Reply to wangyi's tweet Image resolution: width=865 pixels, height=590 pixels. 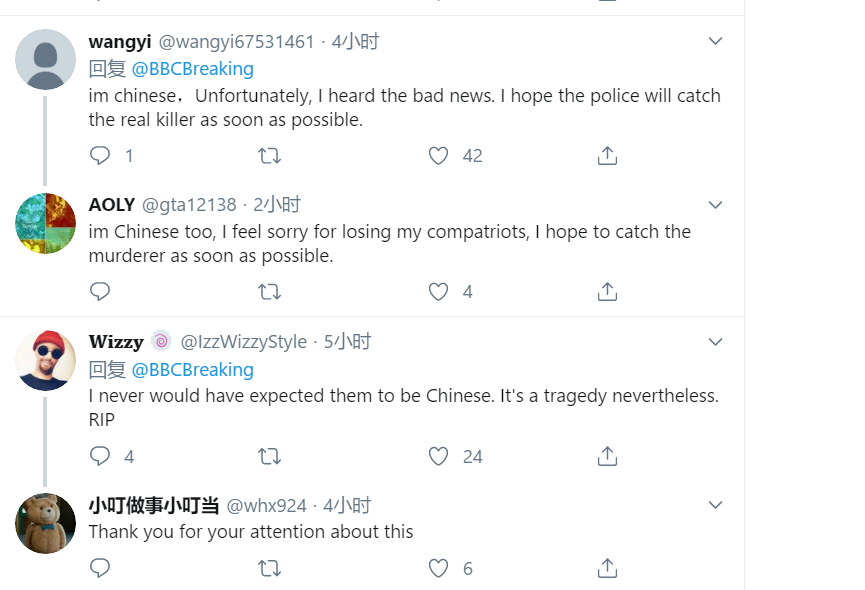click(x=100, y=155)
